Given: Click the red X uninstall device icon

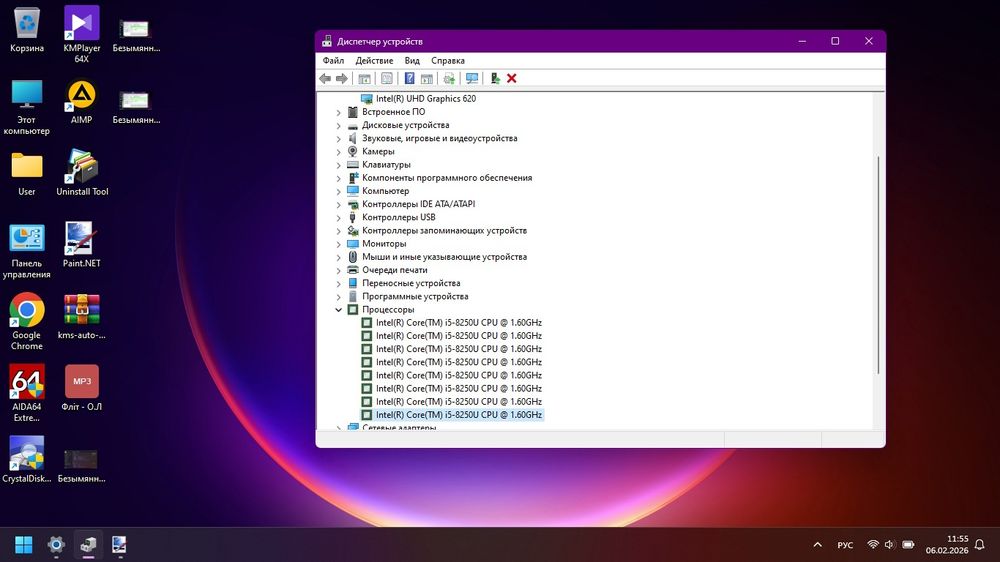Looking at the screenshot, I should point(511,78).
